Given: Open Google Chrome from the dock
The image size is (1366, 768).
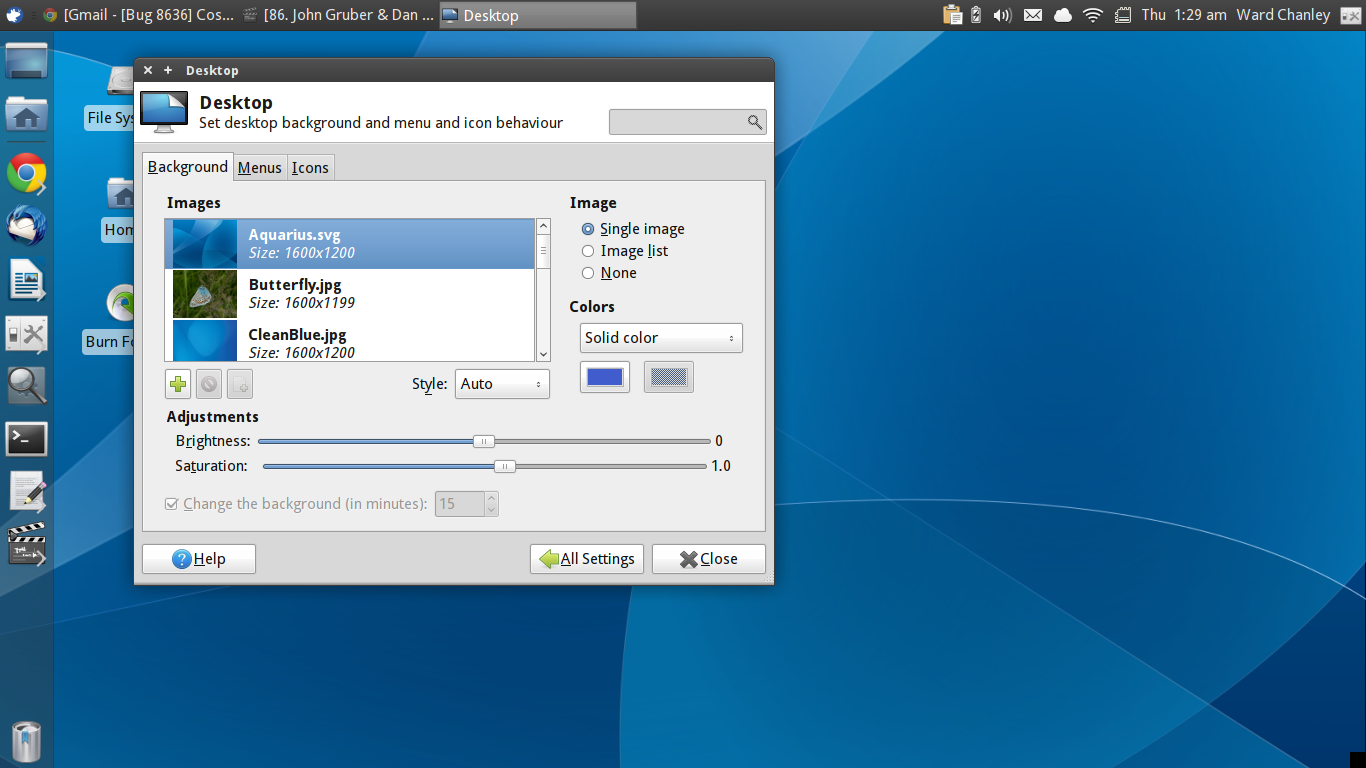Looking at the screenshot, I should (26, 174).
